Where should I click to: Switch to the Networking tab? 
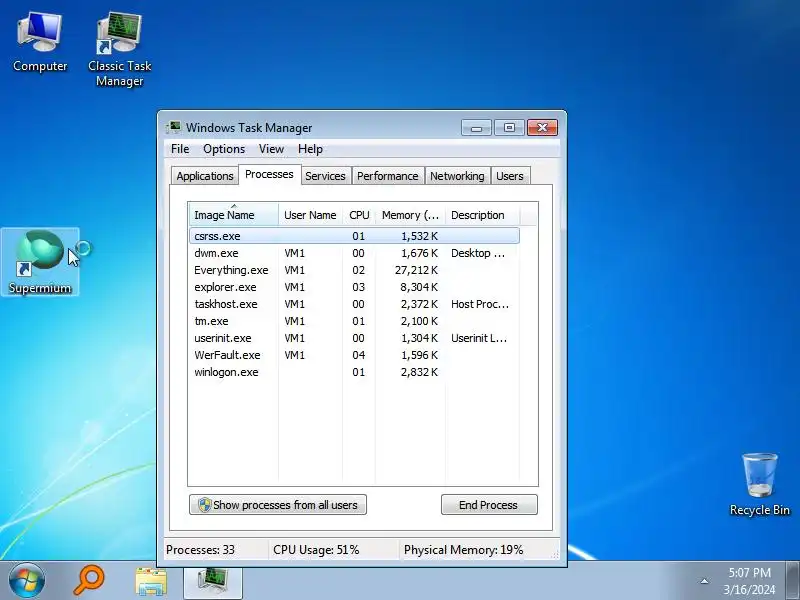(x=457, y=176)
